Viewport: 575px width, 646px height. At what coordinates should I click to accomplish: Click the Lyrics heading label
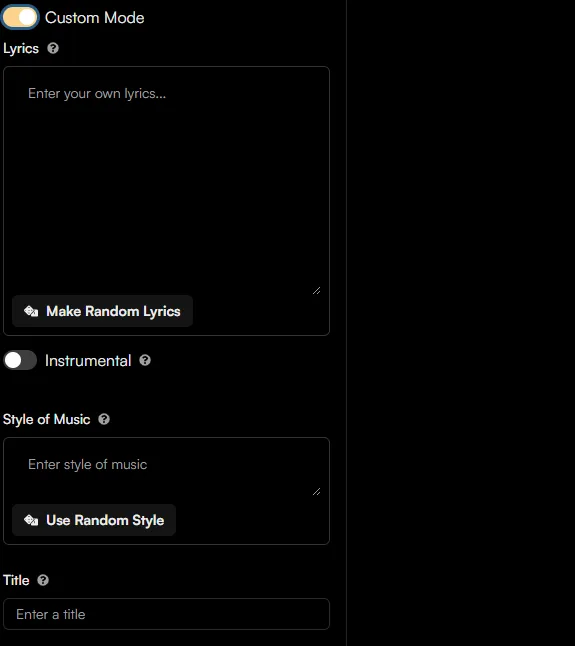[21, 49]
